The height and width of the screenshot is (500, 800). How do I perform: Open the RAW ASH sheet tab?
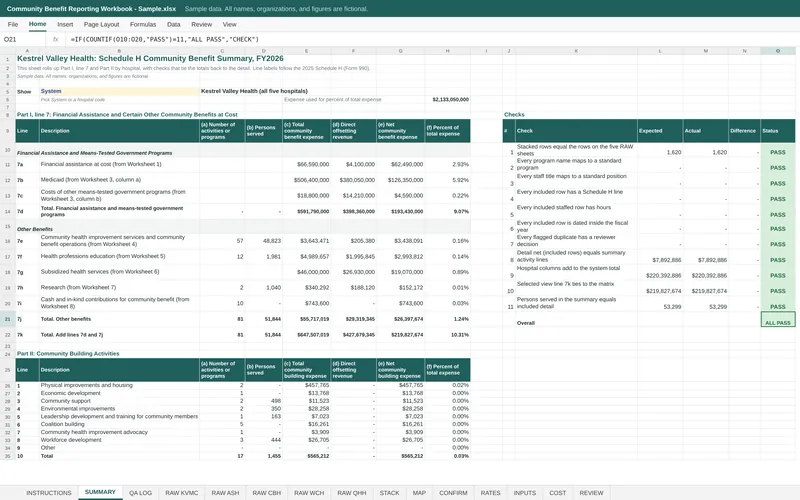click(226, 493)
